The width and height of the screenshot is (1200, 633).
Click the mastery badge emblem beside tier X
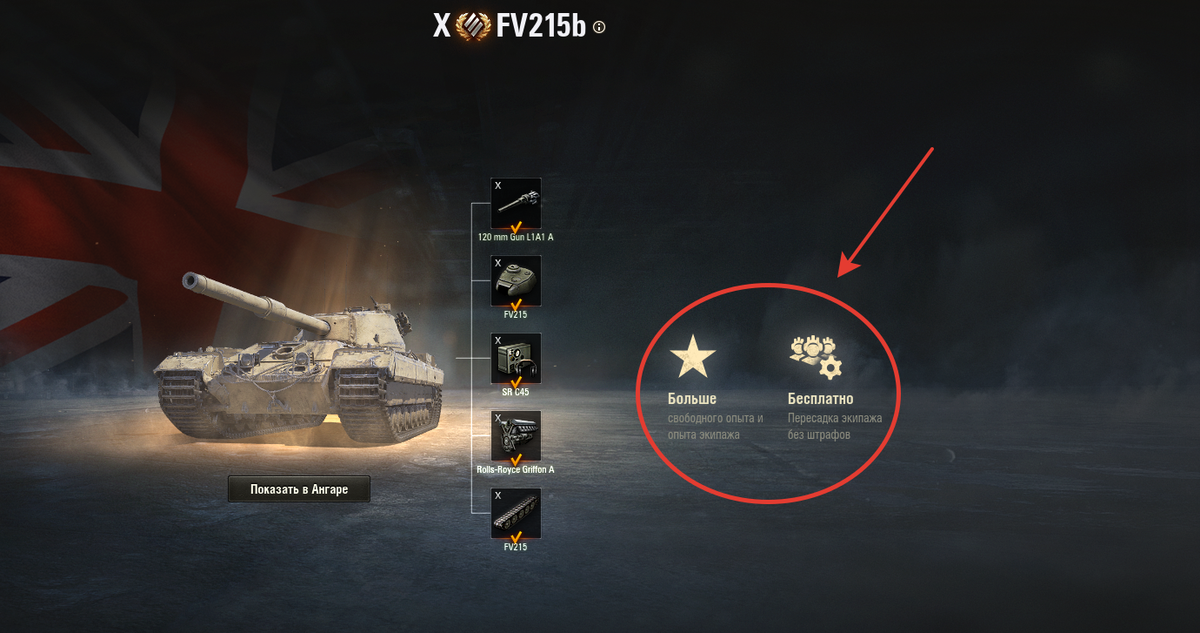(474, 26)
